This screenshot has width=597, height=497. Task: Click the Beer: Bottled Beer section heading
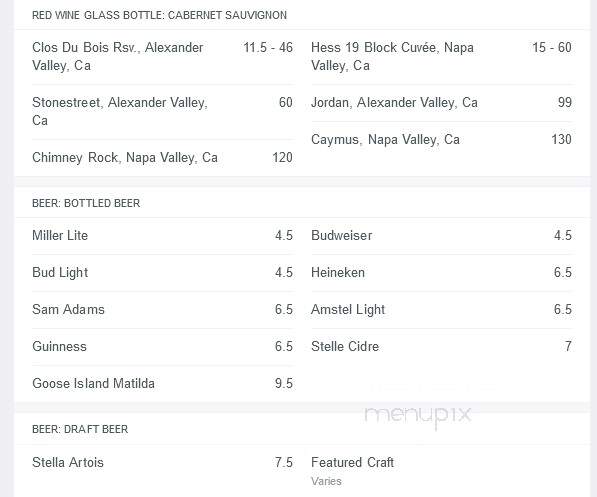[86, 203]
